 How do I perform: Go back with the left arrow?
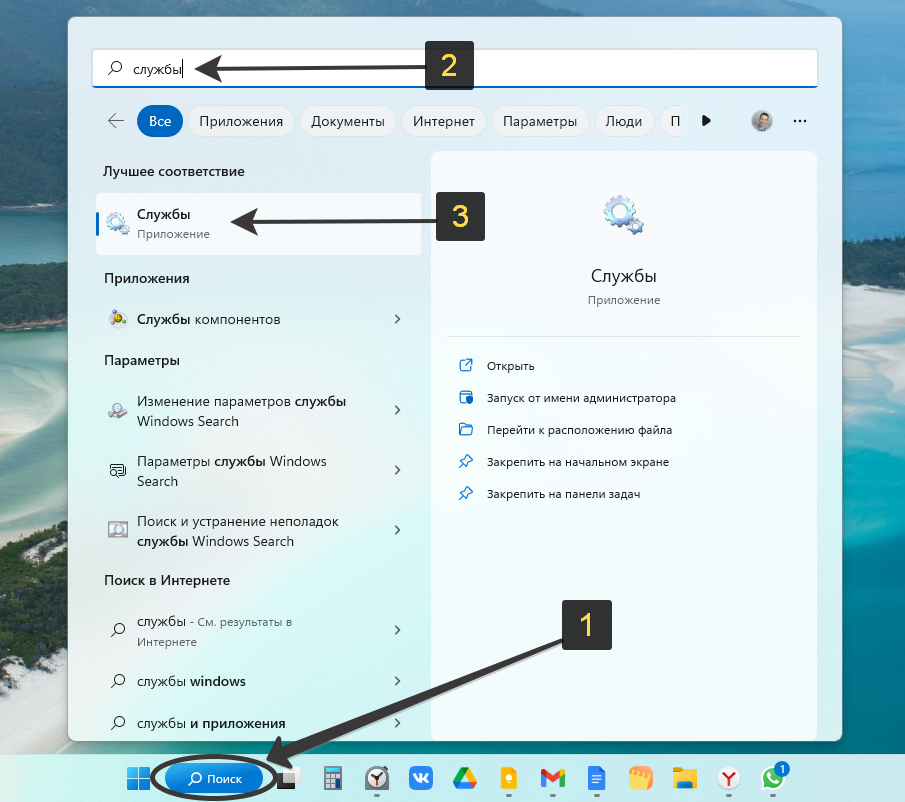[116, 121]
